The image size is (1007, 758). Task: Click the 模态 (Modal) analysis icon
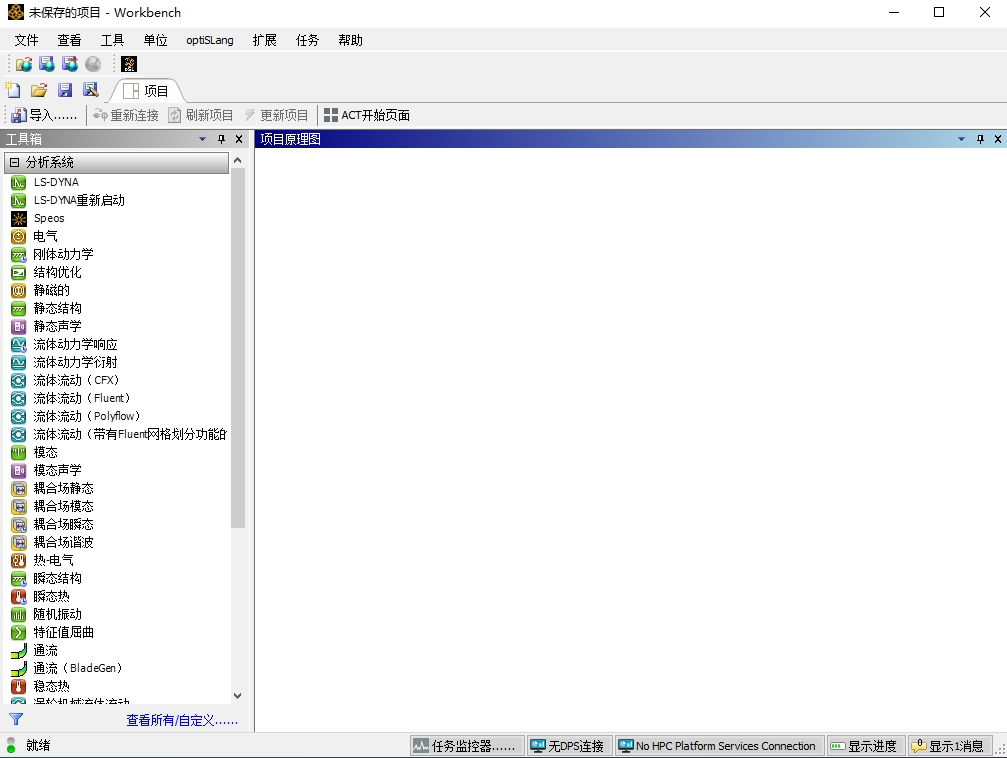(18, 452)
